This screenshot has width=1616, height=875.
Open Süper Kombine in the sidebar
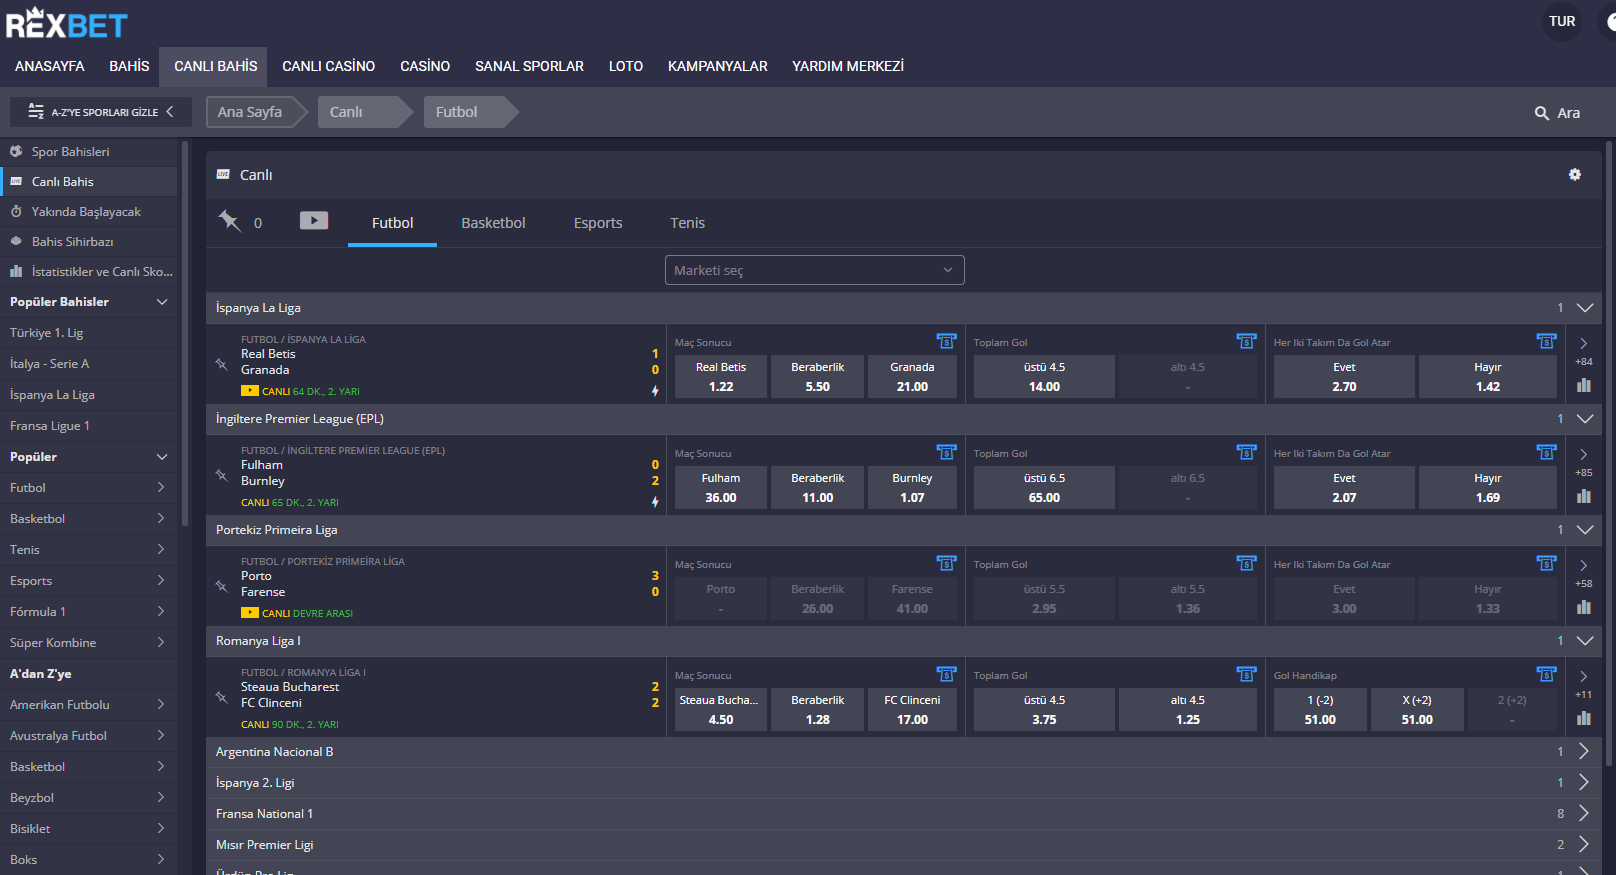pyautogui.click(x=88, y=643)
